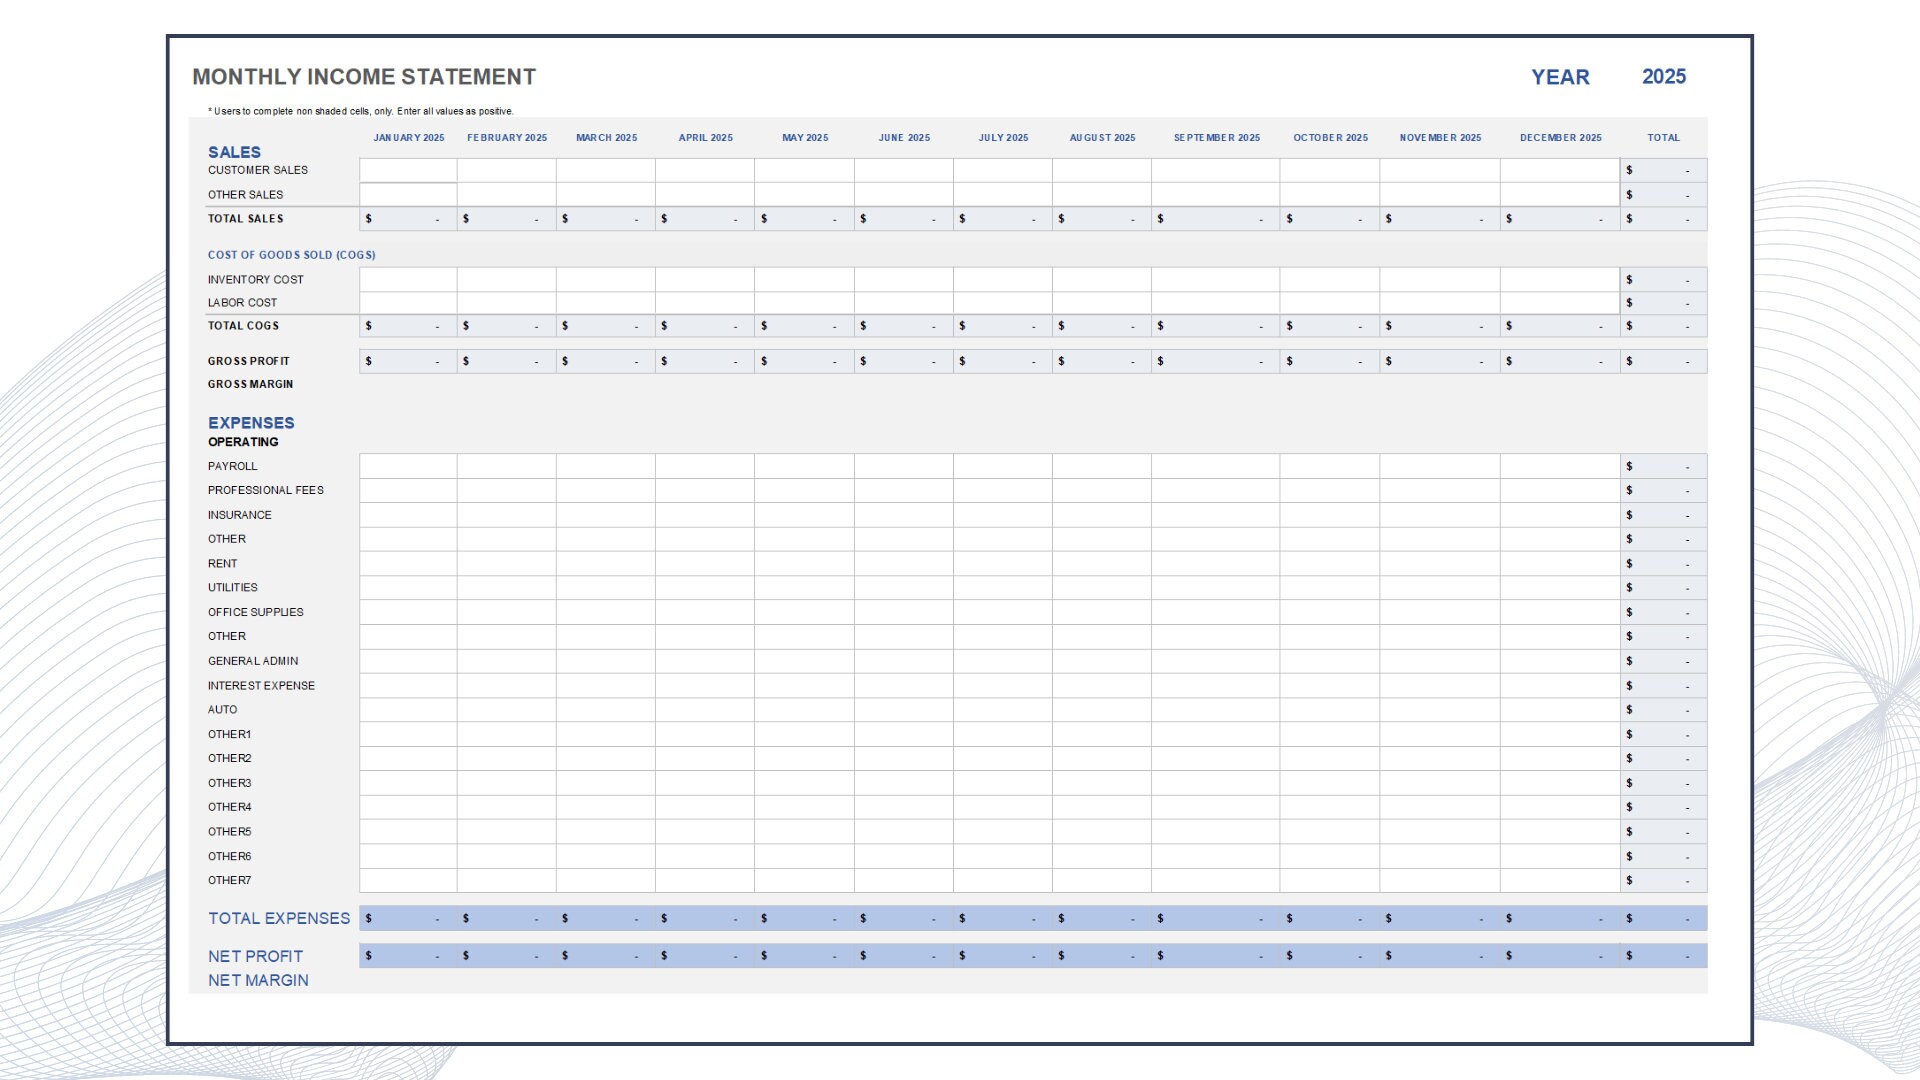This screenshot has width=1920, height=1080.
Task: Select the September 2025 Utilities cell
Action: point(1217,587)
